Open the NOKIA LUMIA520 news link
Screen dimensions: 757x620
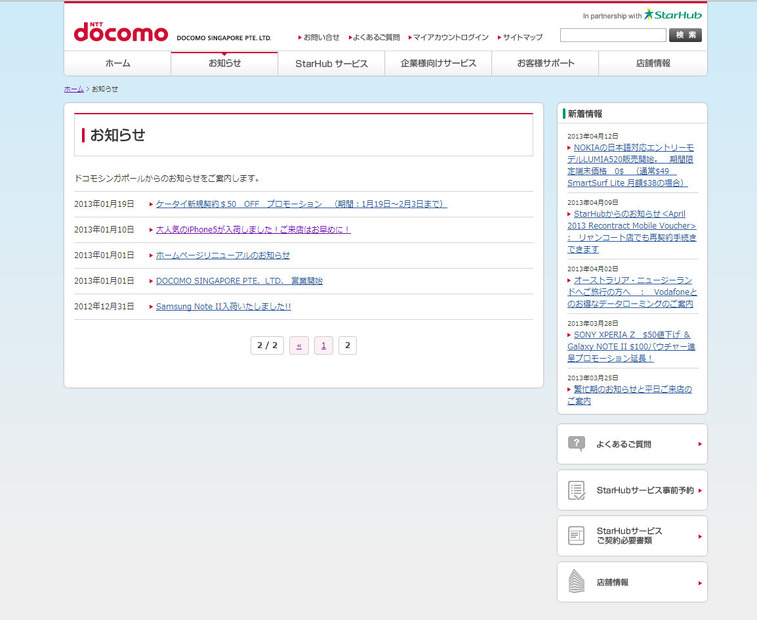click(x=631, y=165)
